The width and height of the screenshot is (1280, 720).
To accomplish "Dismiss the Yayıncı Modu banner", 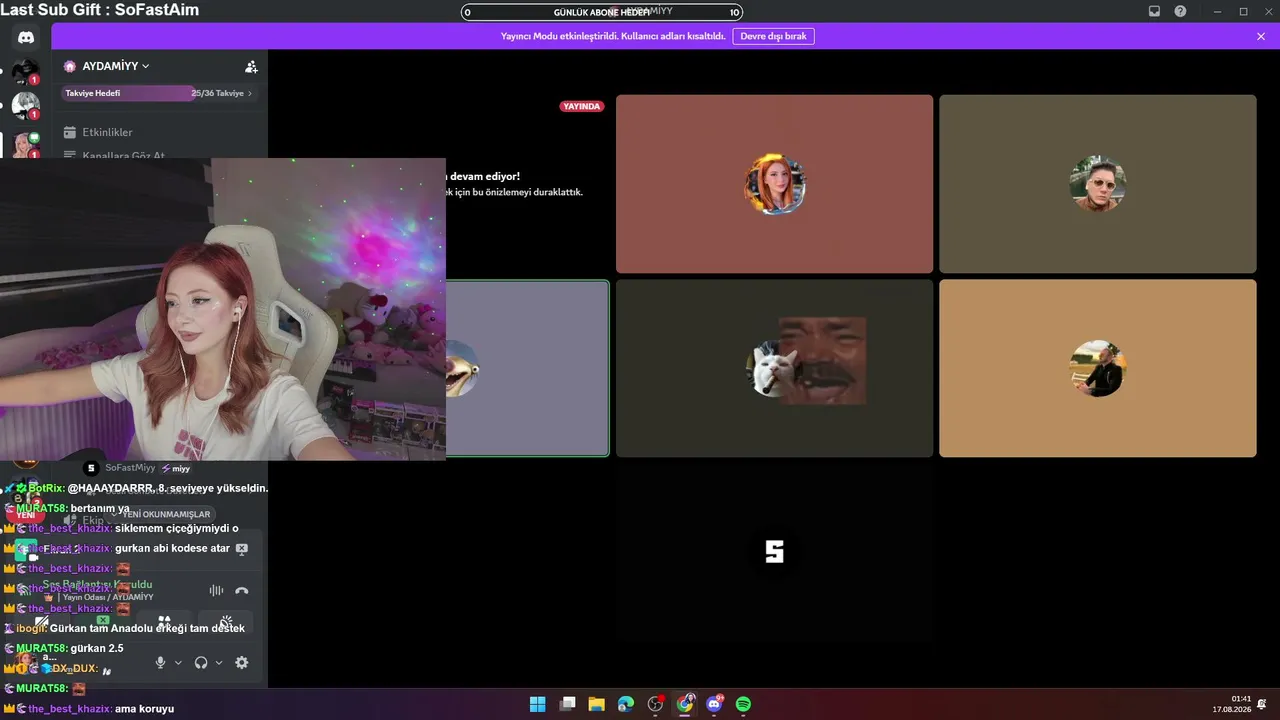I will click(x=1261, y=36).
